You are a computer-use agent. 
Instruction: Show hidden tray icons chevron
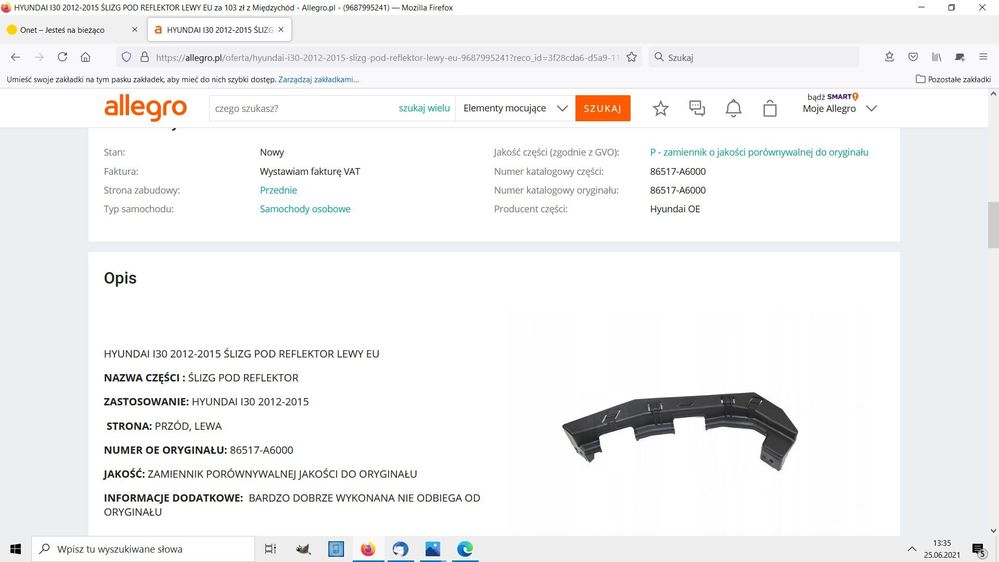(912, 549)
